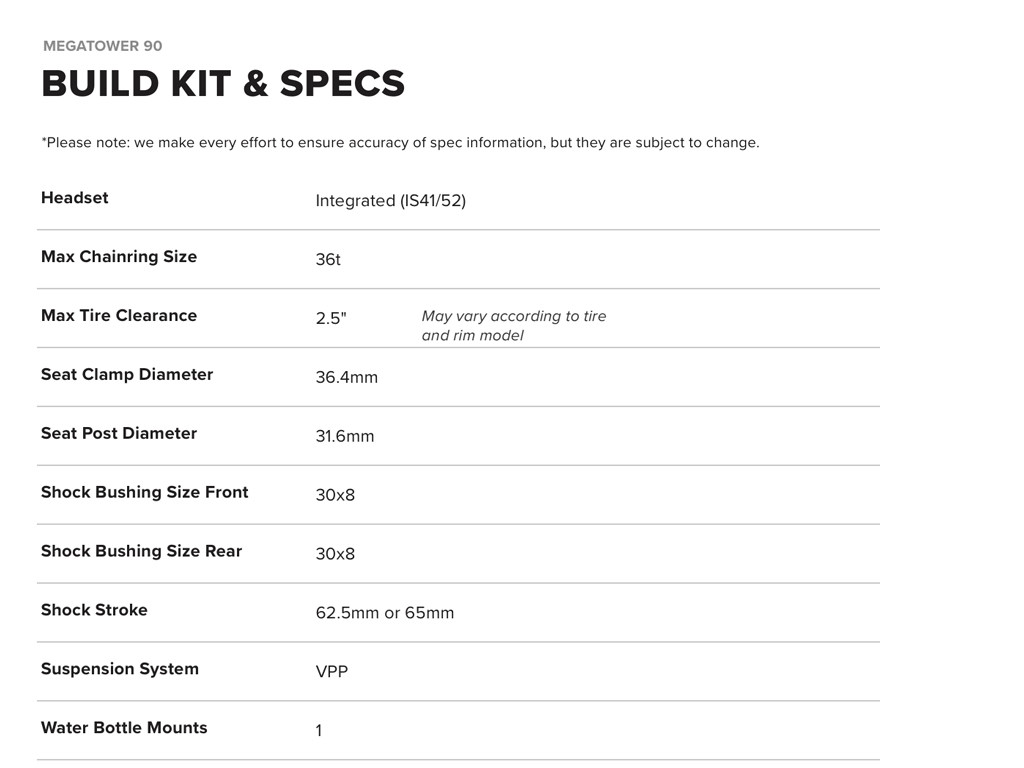The height and width of the screenshot is (768, 1024).
Task: Select the Seat Post Diameter label
Action: [x=119, y=434]
